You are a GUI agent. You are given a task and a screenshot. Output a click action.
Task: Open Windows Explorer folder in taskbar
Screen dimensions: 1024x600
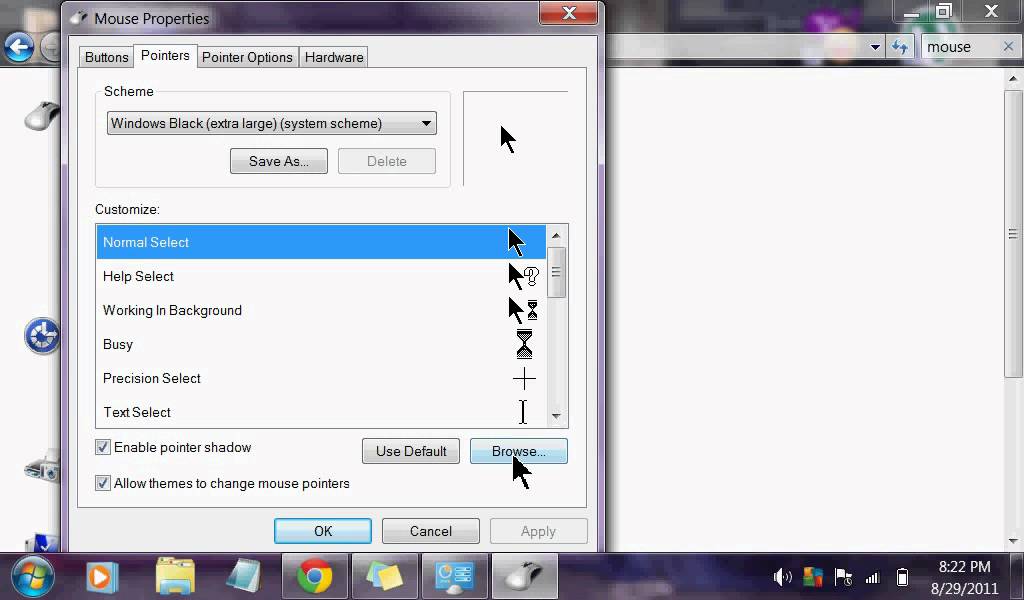[176, 576]
